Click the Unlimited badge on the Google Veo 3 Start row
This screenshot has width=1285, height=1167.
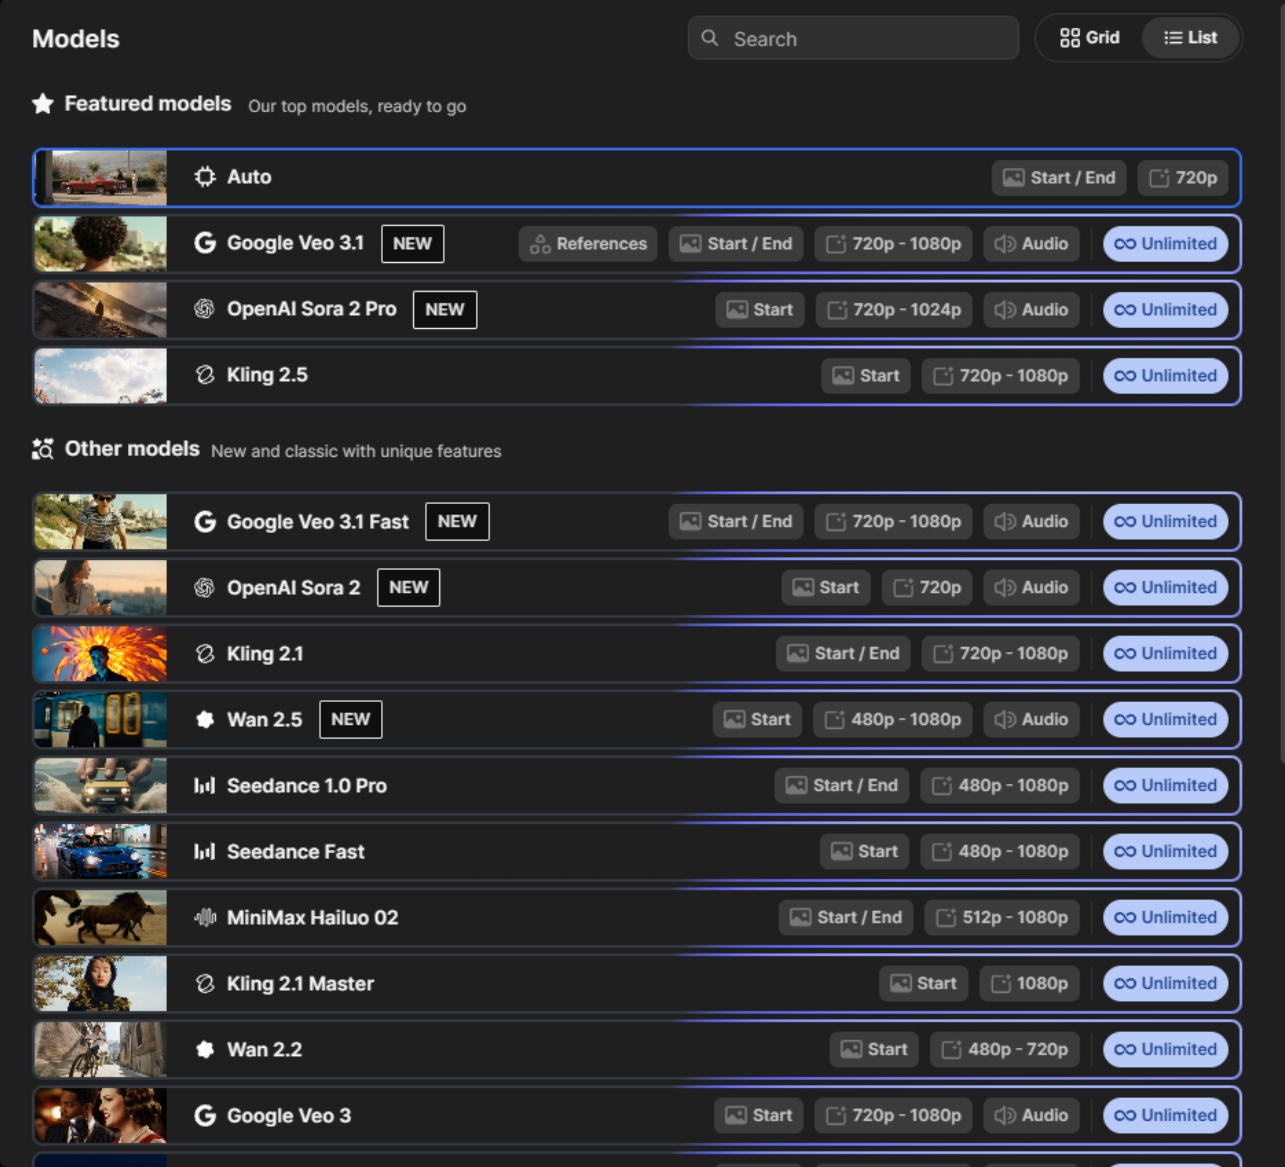tap(1166, 1115)
